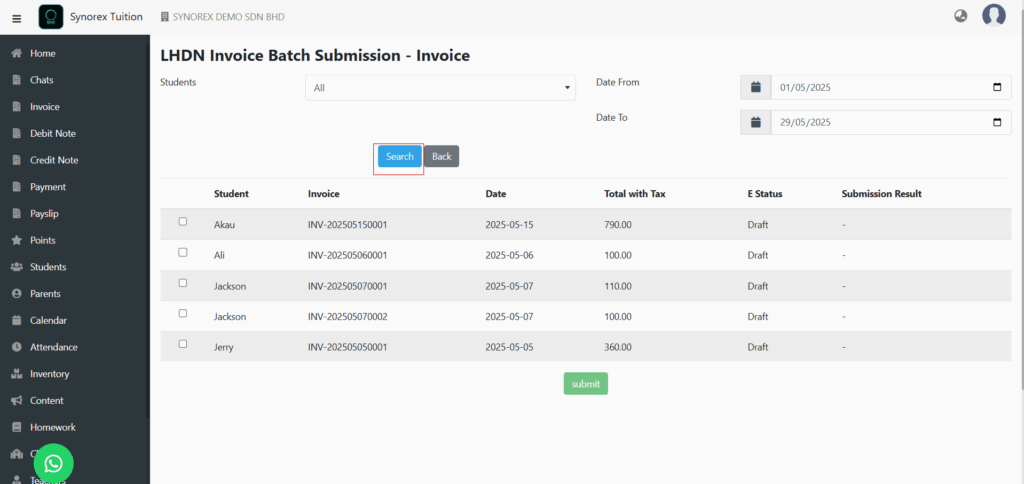Viewport: 1024px width, 484px height.
Task: Click the Chats document icon
Action: pos(17,80)
